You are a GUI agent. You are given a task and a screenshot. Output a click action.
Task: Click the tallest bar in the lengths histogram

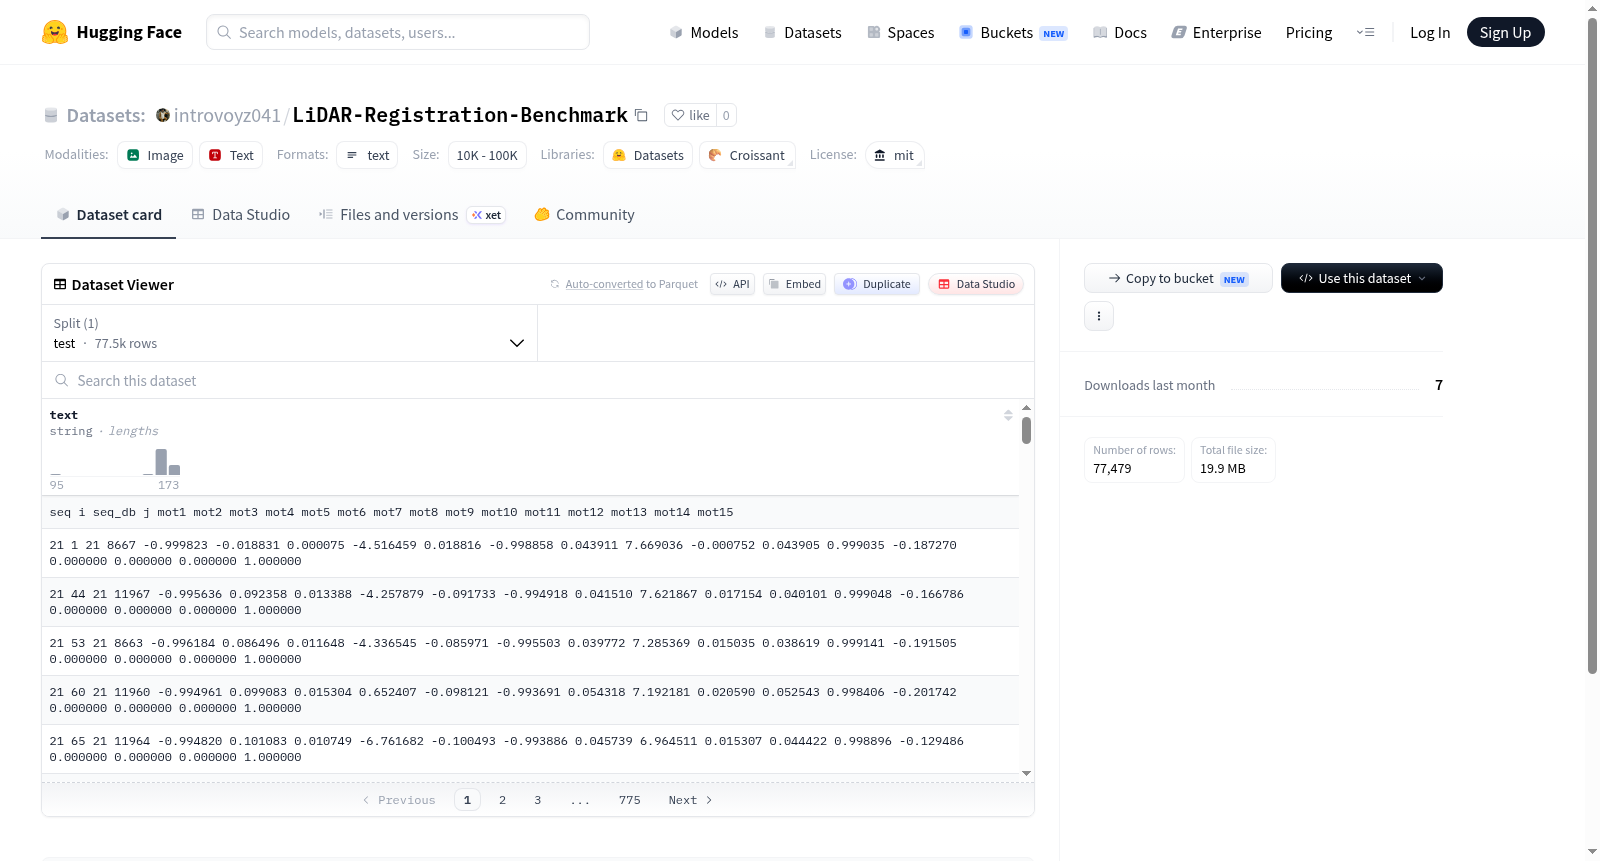tap(162, 461)
